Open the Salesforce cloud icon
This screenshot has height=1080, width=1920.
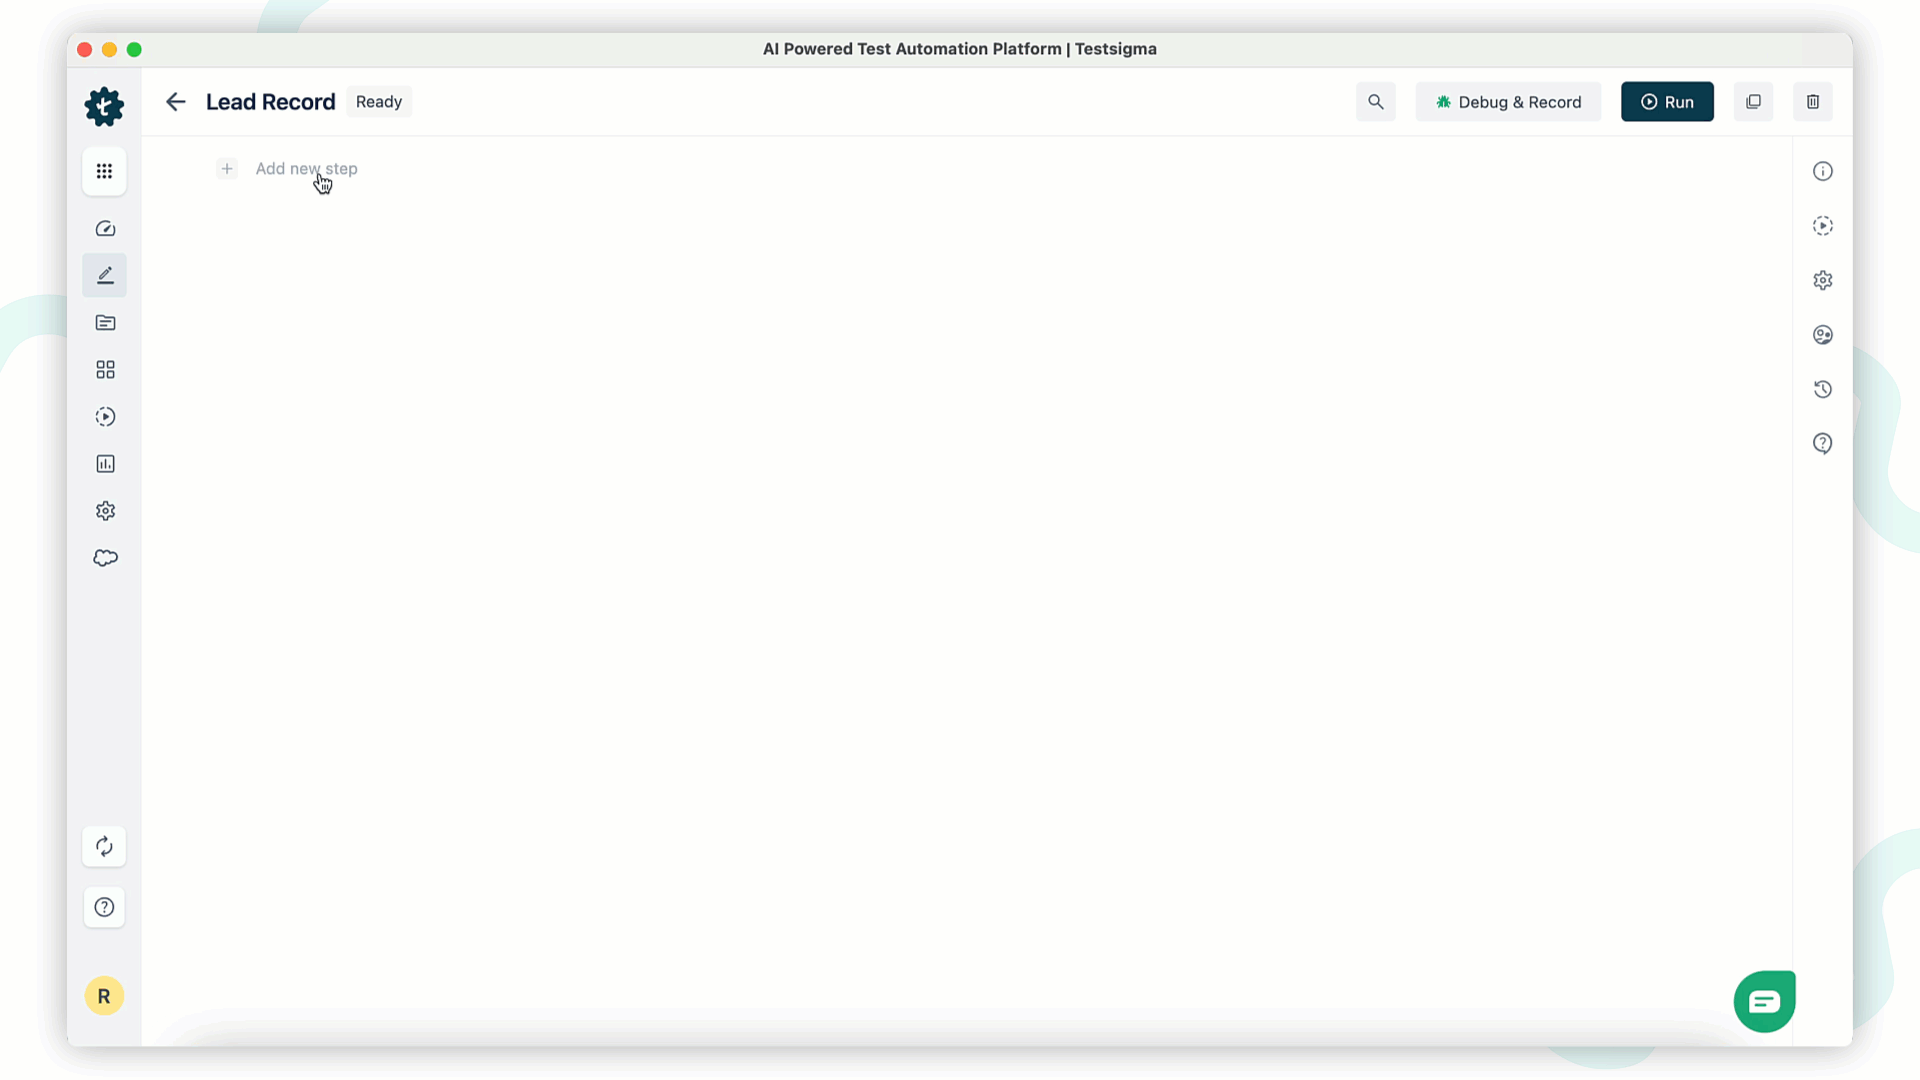(105, 558)
